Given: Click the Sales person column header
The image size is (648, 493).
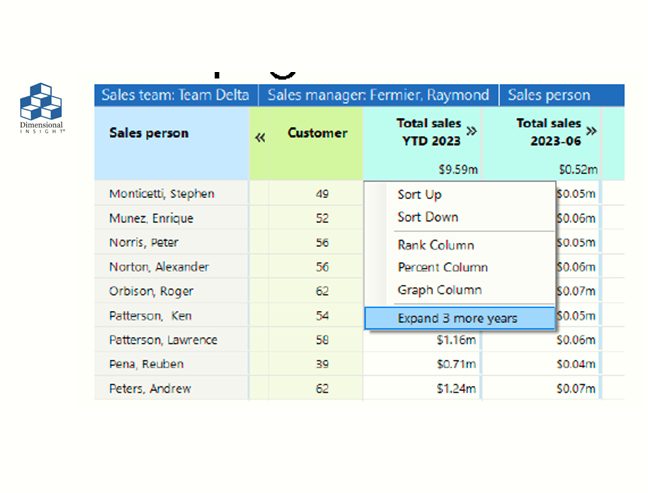Looking at the screenshot, I should click(x=148, y=133).
